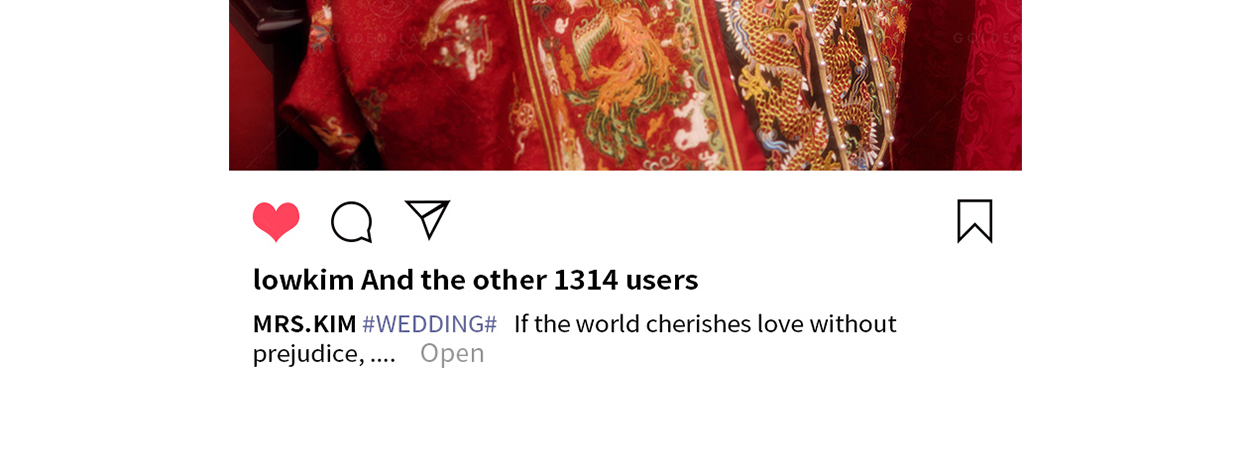Viewport: 1250px width, 476px height.
Task: Expand the caption with the Open link
Action: click(452, 353)
